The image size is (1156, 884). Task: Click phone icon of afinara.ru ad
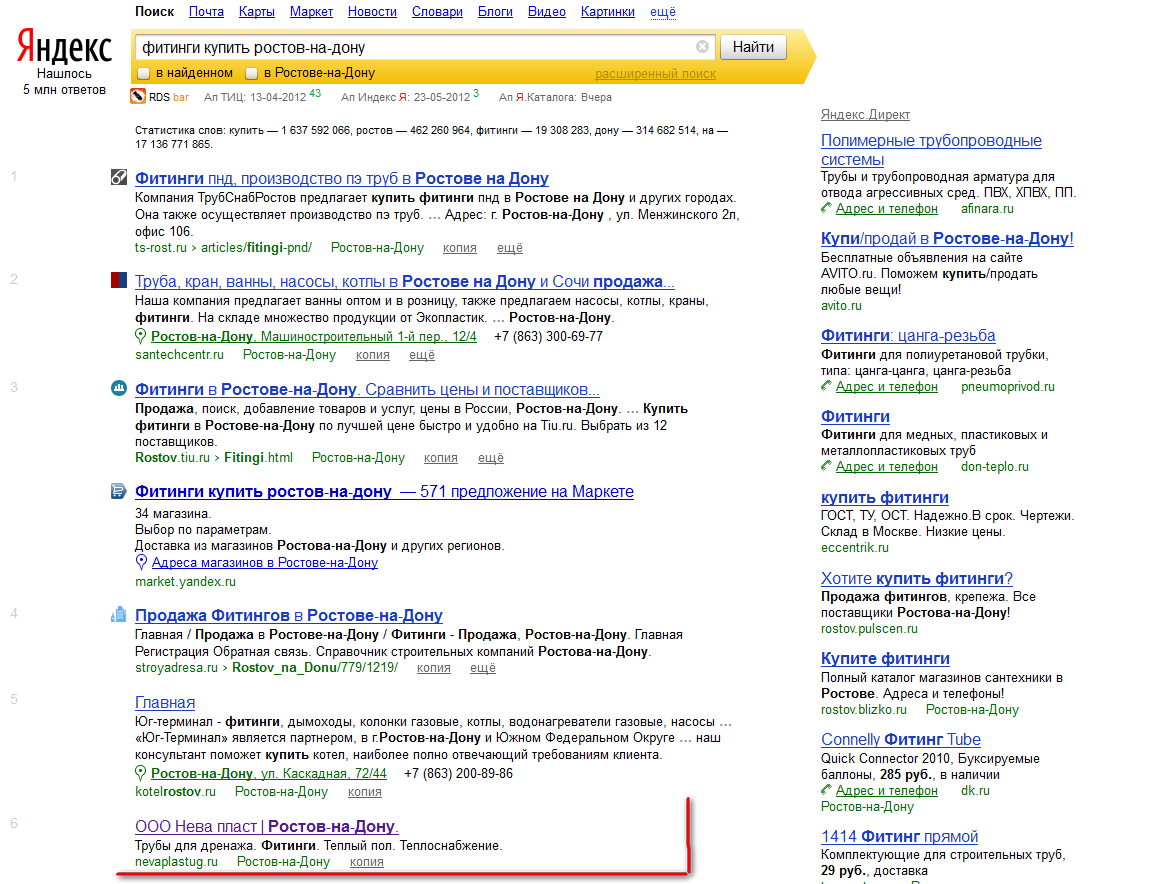pyautogui.click(x=826, y=209)
